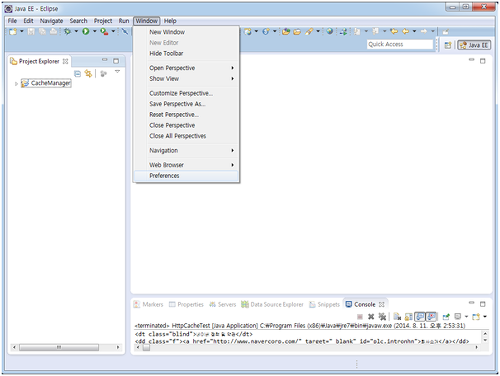Switch to the Markers tab
This screenshot has height=376, width=500.
click(149, 304)
